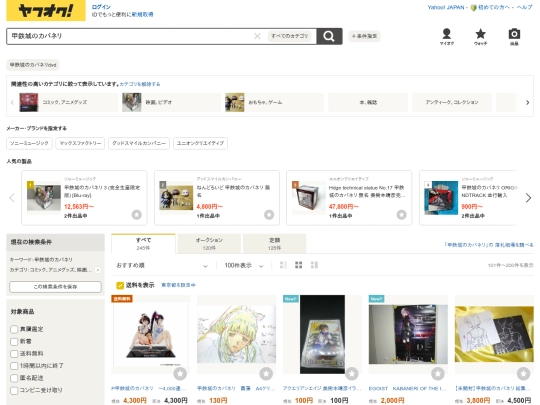Screen dimensions: 540x405
Task: Switch to grid view layout icon
Action: pyautogui.click(x=299, y=265)
